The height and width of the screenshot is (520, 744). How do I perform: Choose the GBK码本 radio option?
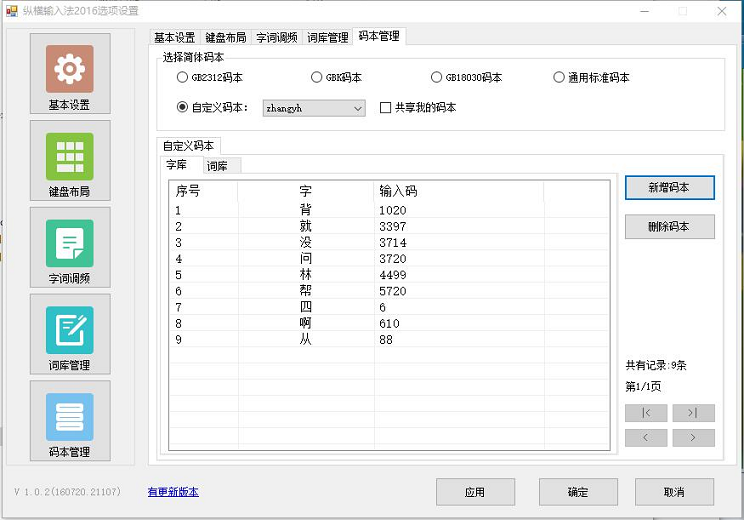tap(316, 77)
